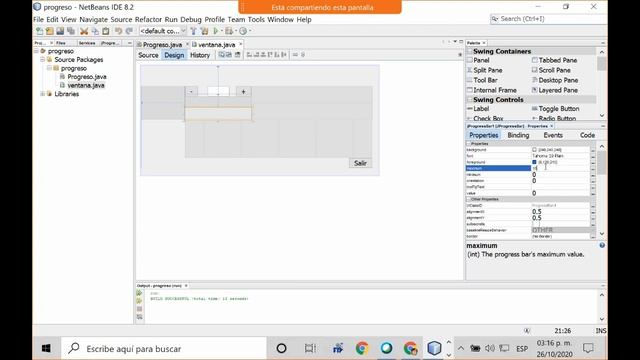Switch to the Progreso.java editor tab
Screen dimensions: 640x360
click(x=162, y=44)
